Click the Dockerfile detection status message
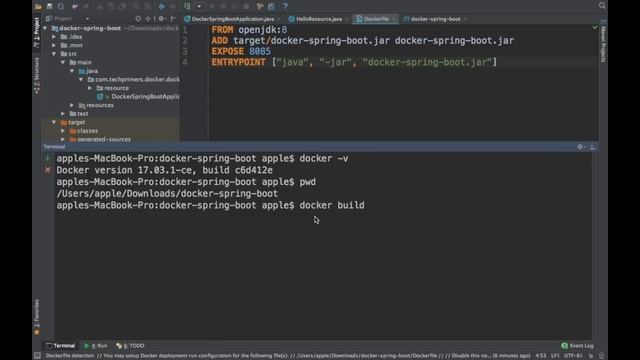This screenshot has height=360, width=640. pyautogui.click(x=287, y=356)
